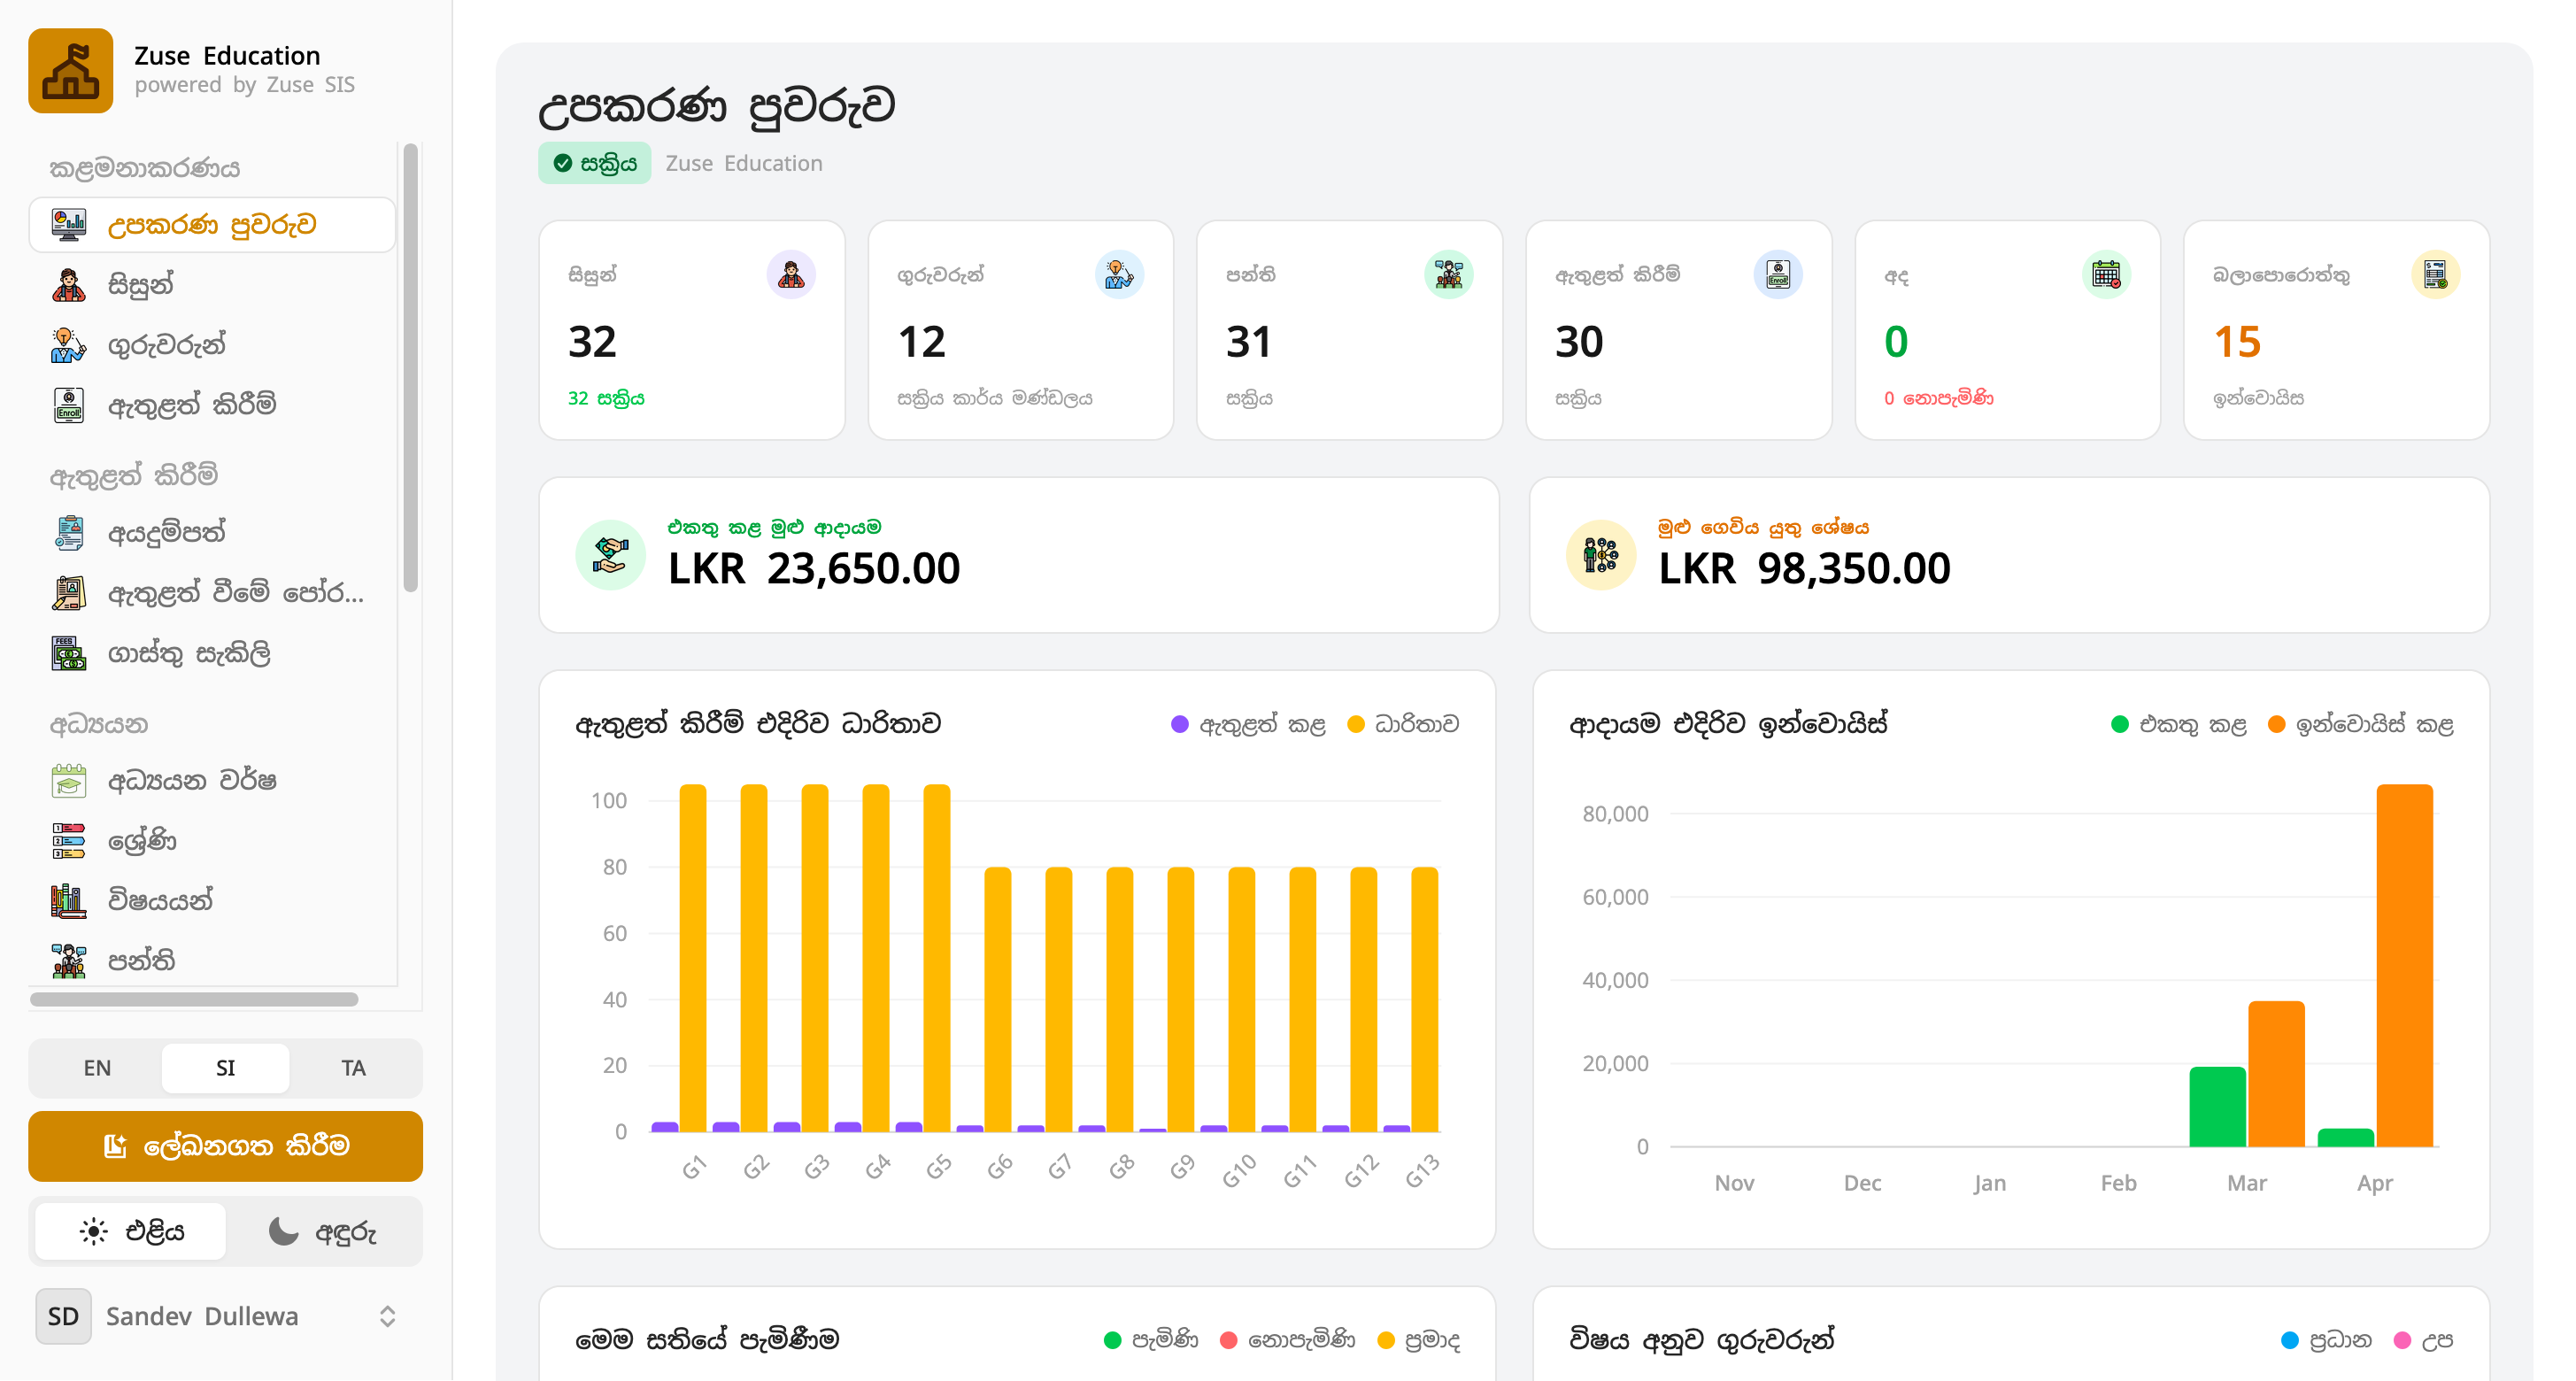Open the සිසුන් 32 stat card
This screenshot has width=2576, height=1381.
692,330
